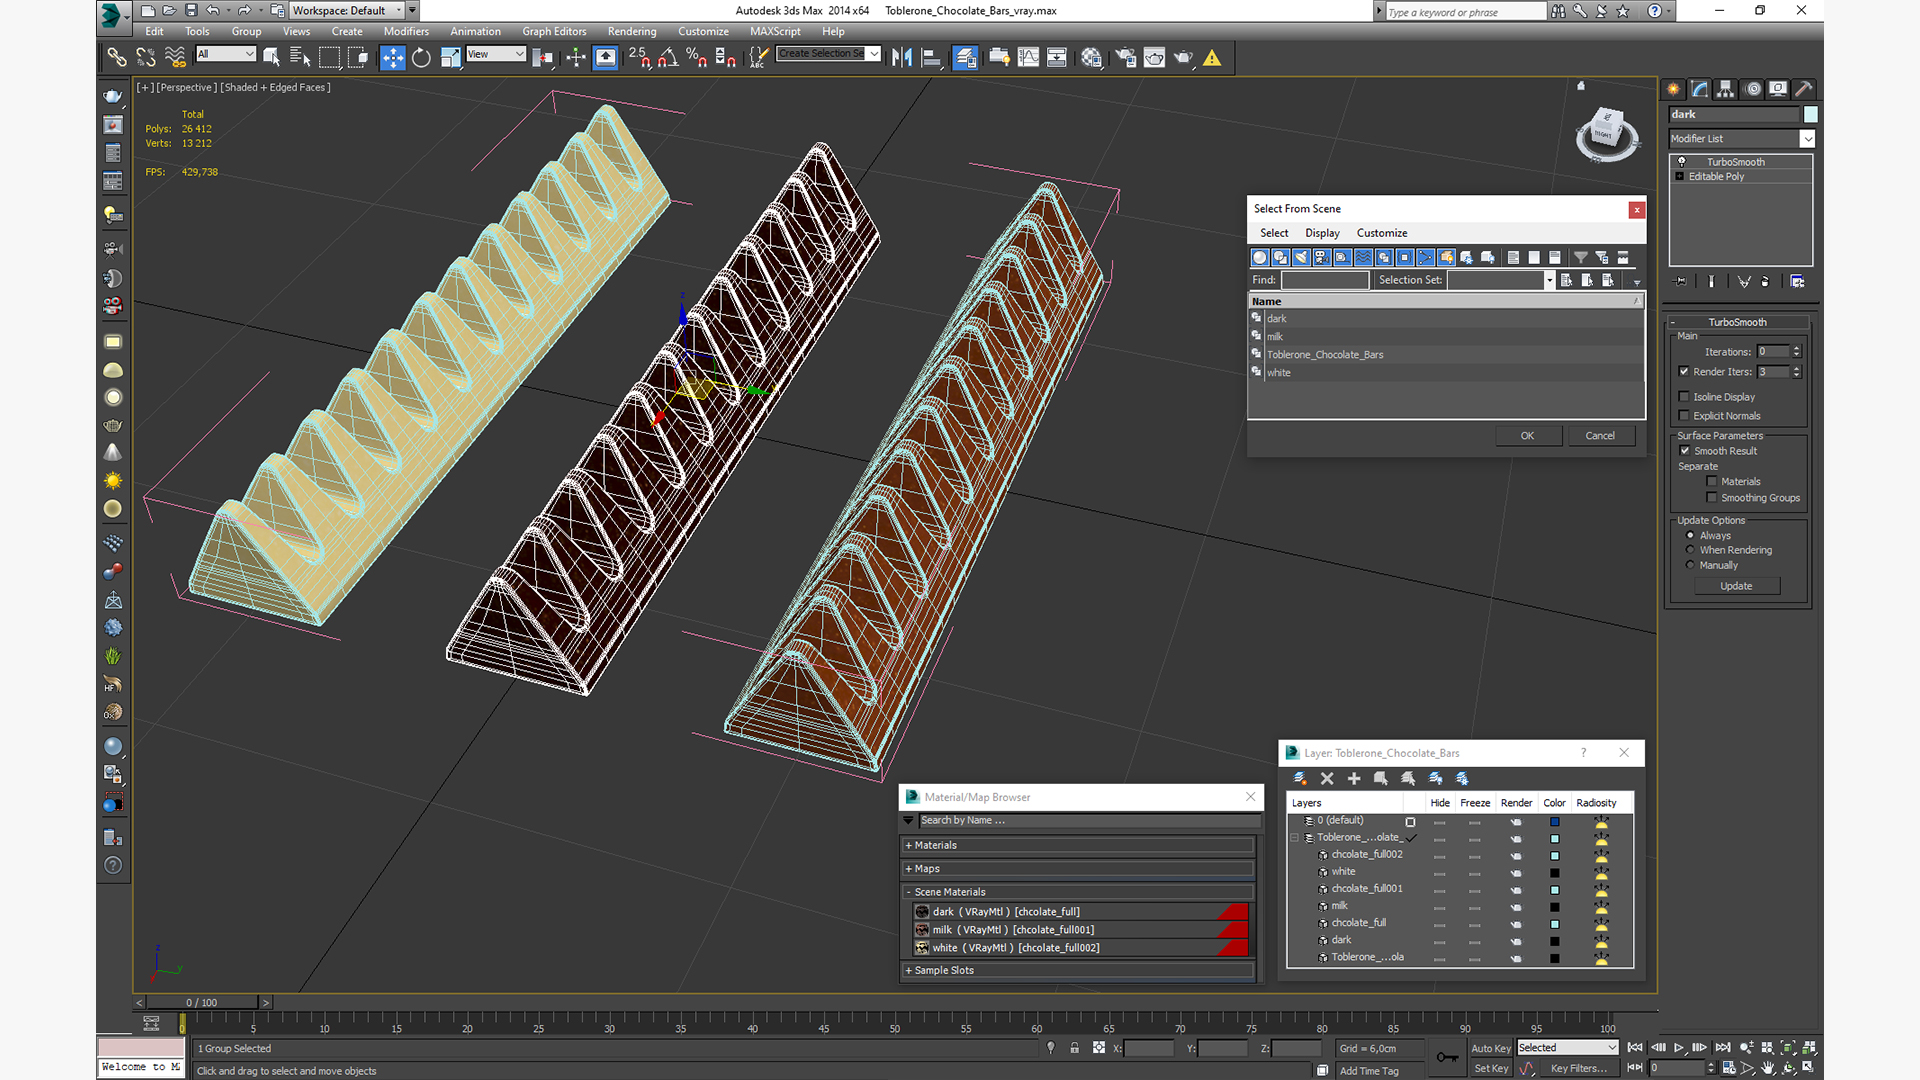
Task: Enable Isoline Display checkbox
Action: tap(1684, 397)
